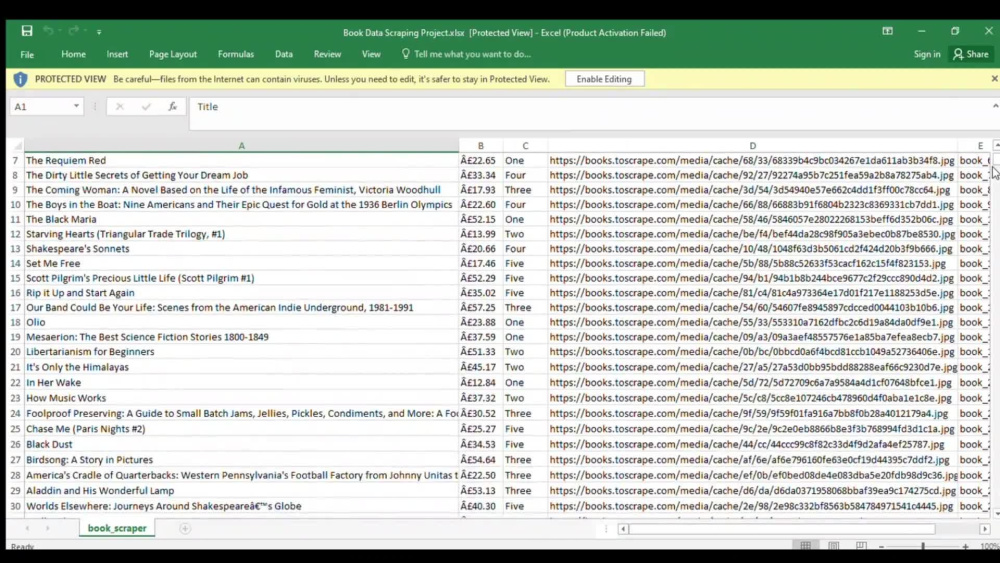1000x563 pixels.
Task: Click price cell Â£12.84
Action: pyautogui.click(x=481, y=383)
